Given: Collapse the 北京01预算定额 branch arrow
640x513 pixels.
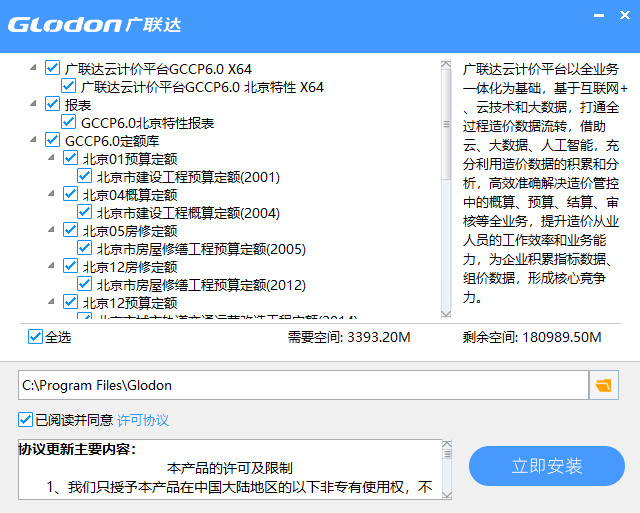Looking at the screenshot, I should (x=50, y=158).
